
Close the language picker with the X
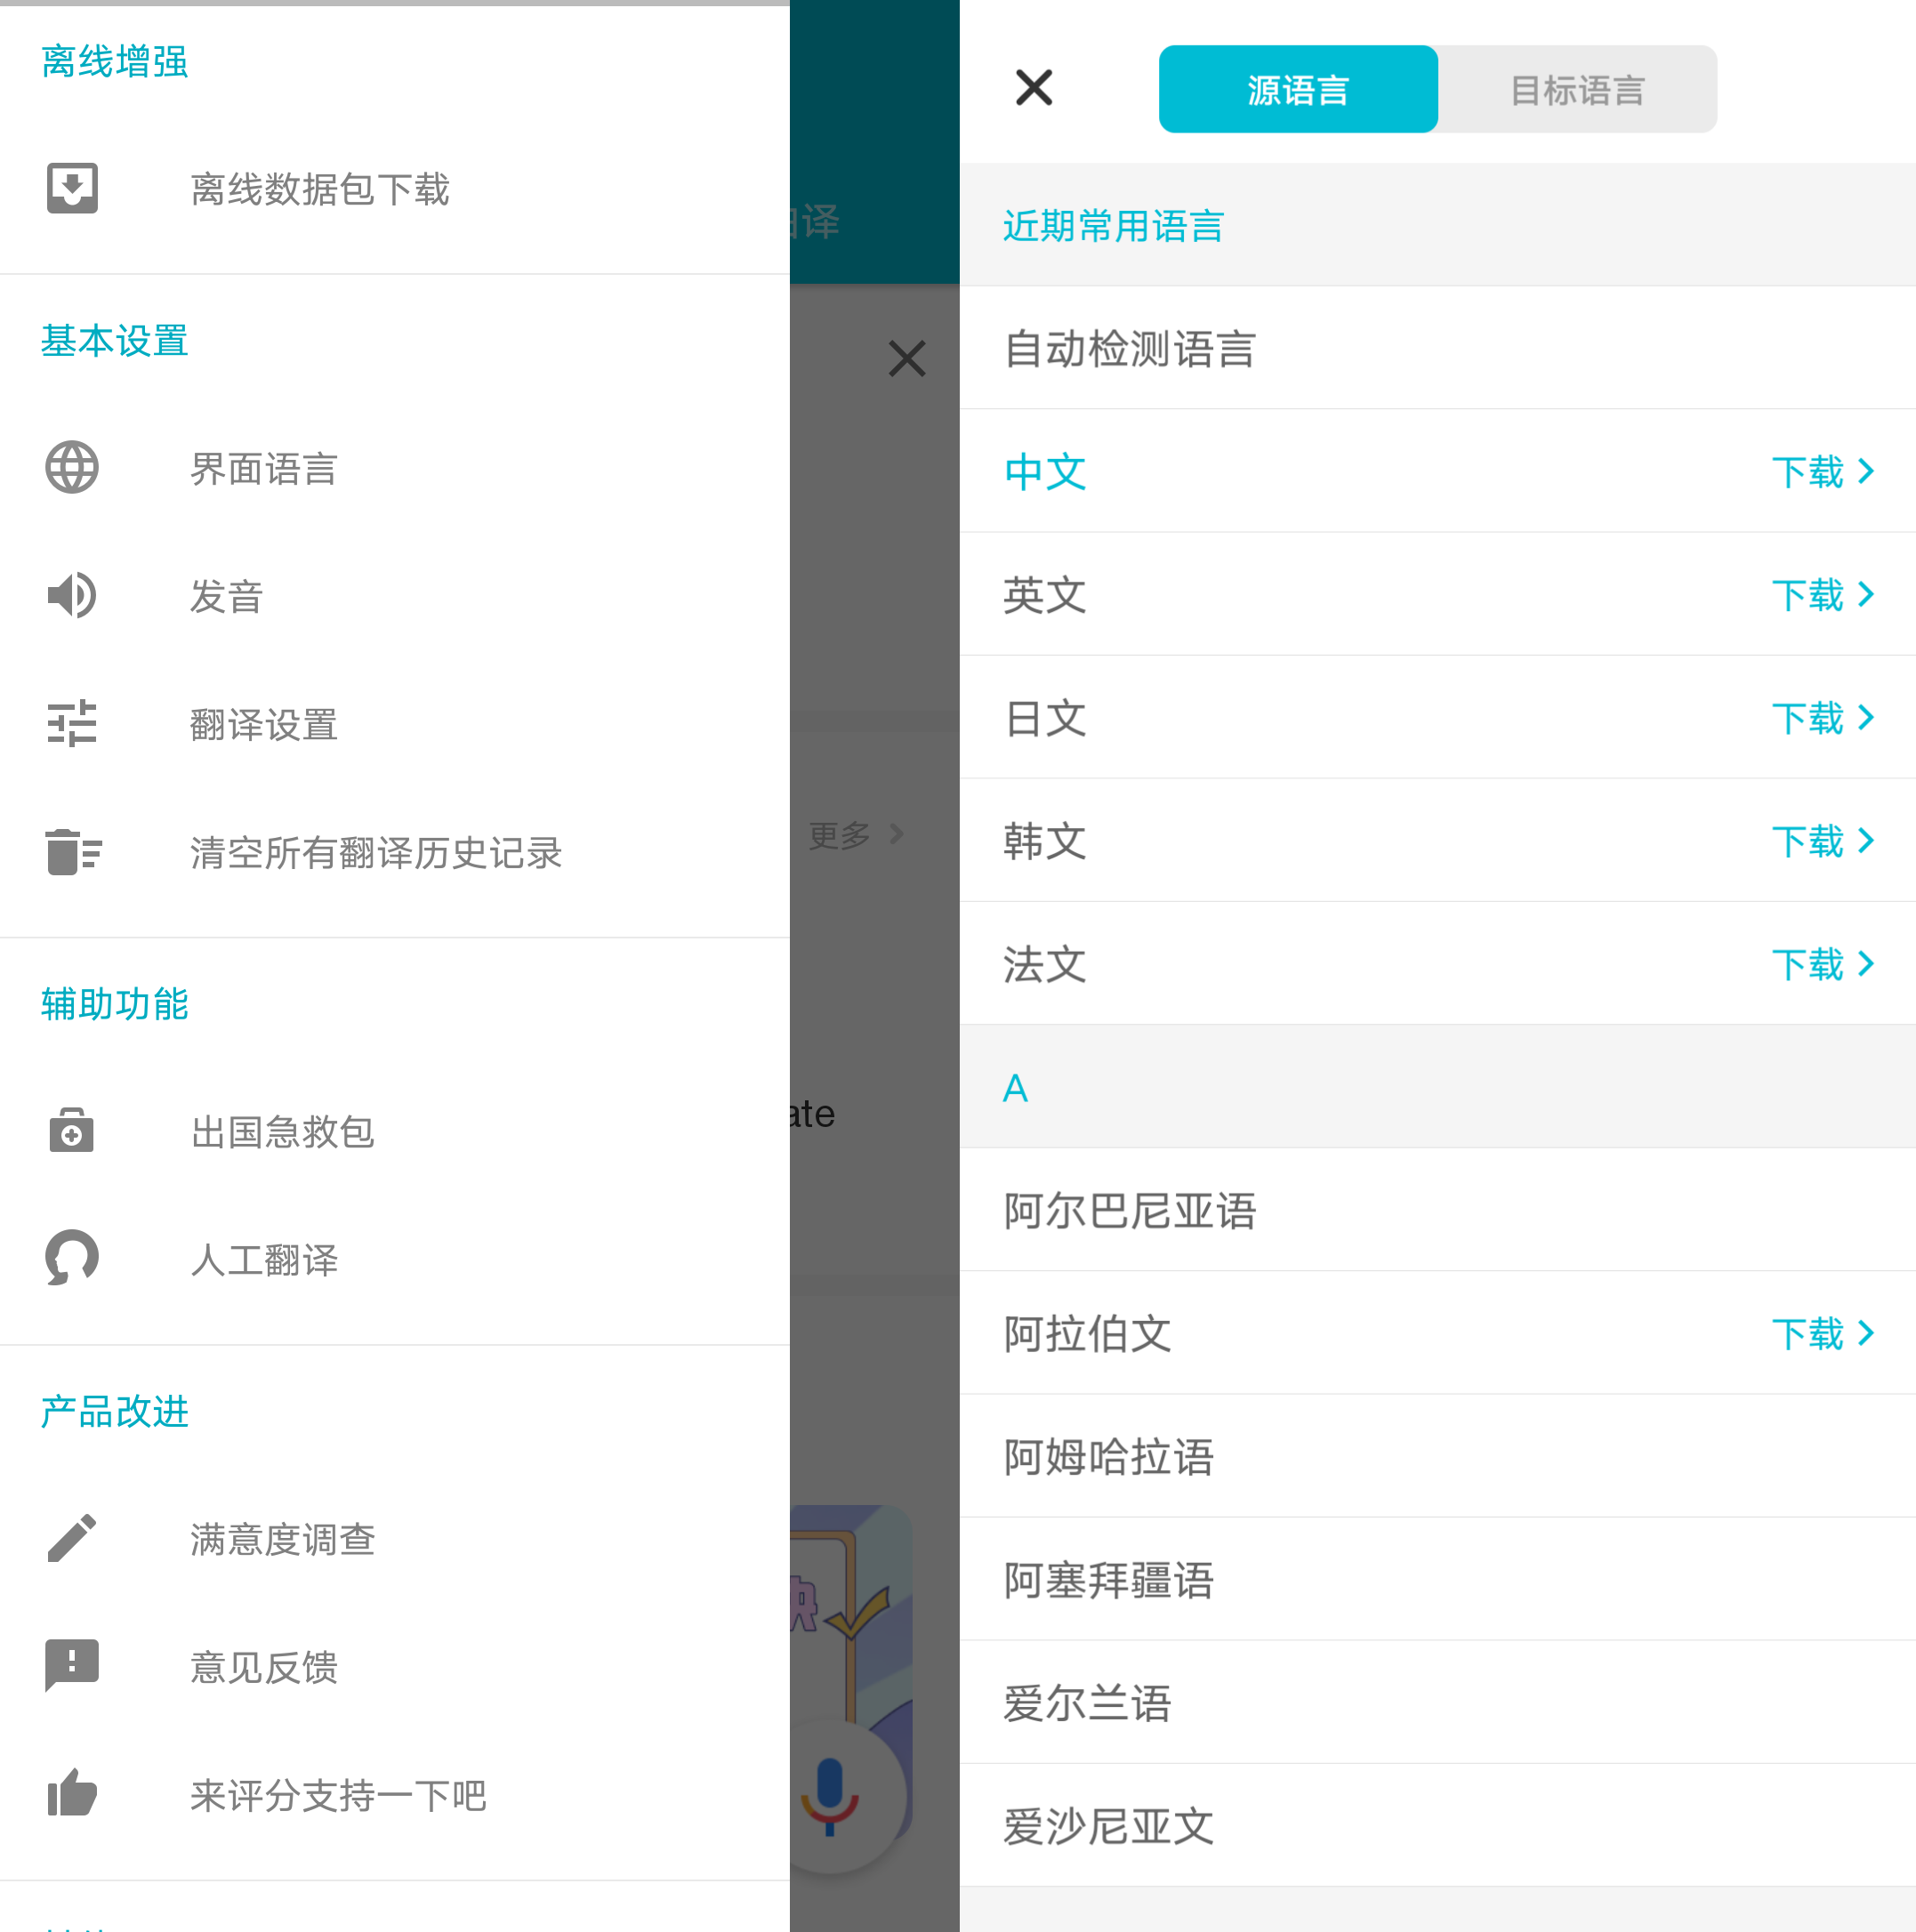click(x=1034, y=88)
